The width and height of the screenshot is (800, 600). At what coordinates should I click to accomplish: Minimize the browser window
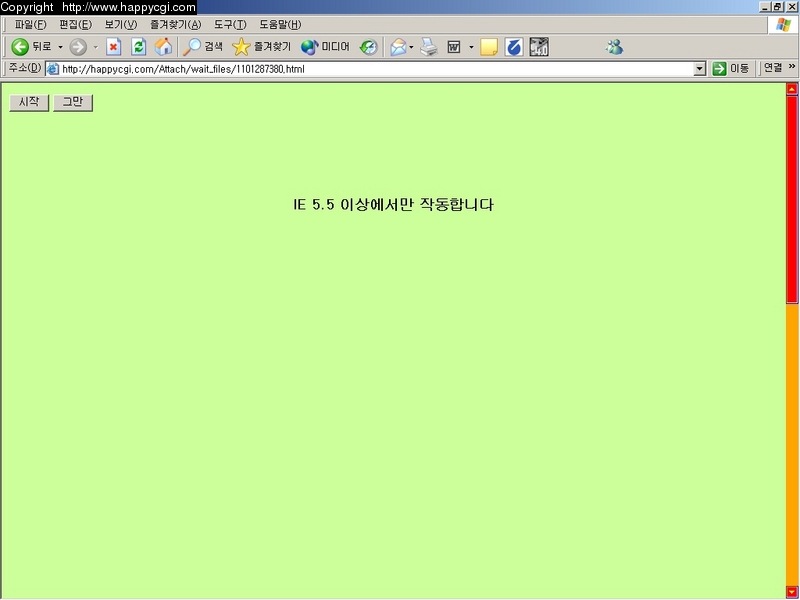click(x=765, y=7)
